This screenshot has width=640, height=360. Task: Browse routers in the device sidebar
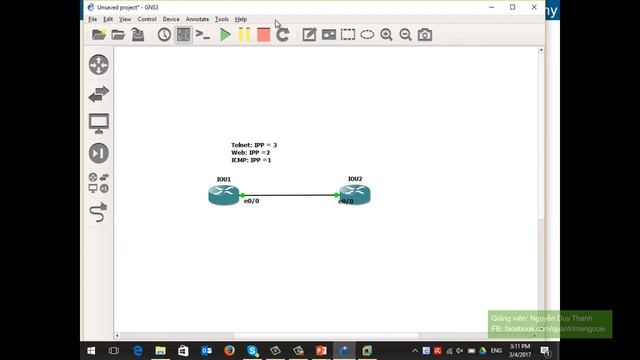coord(99,64)
